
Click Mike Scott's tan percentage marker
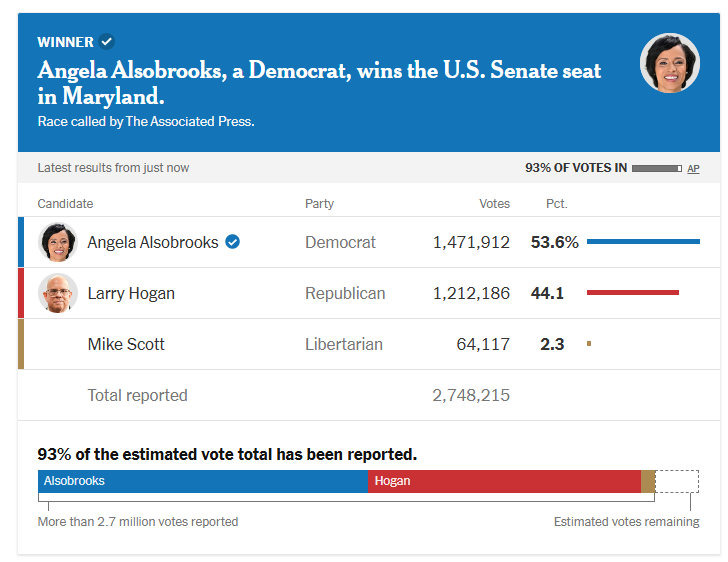(589, 344)
